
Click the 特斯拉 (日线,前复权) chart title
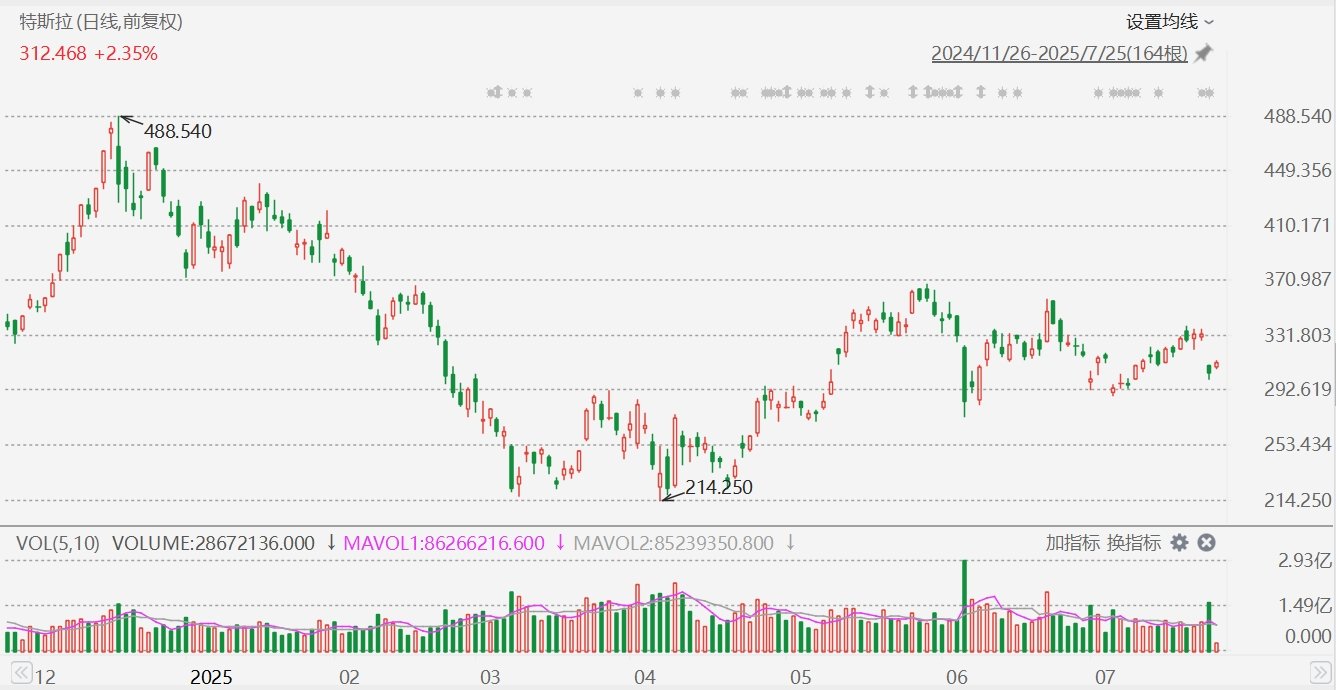pos(101,21)
